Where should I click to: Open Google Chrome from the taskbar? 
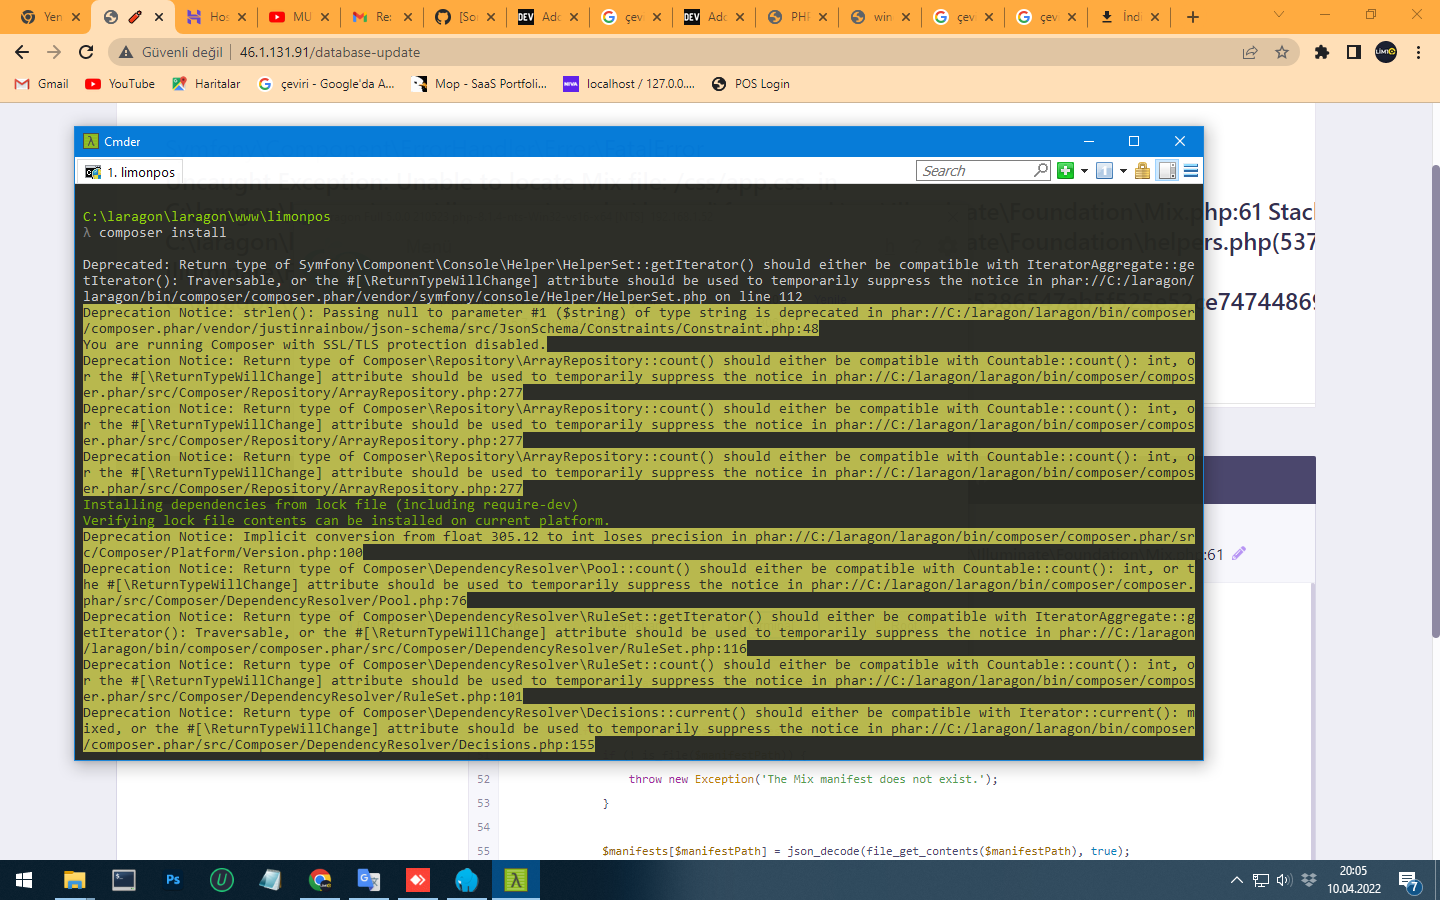(318, 880)
